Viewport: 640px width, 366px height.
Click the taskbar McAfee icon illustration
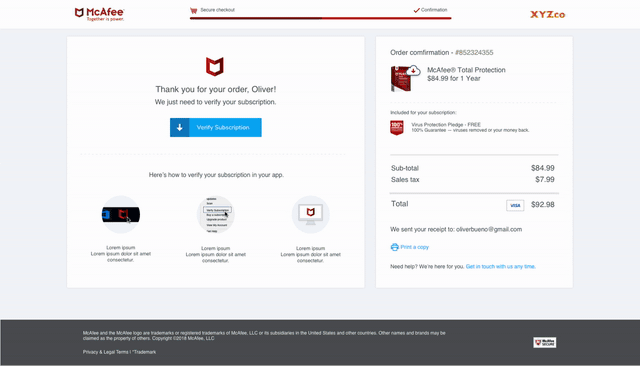coord(121,214)
